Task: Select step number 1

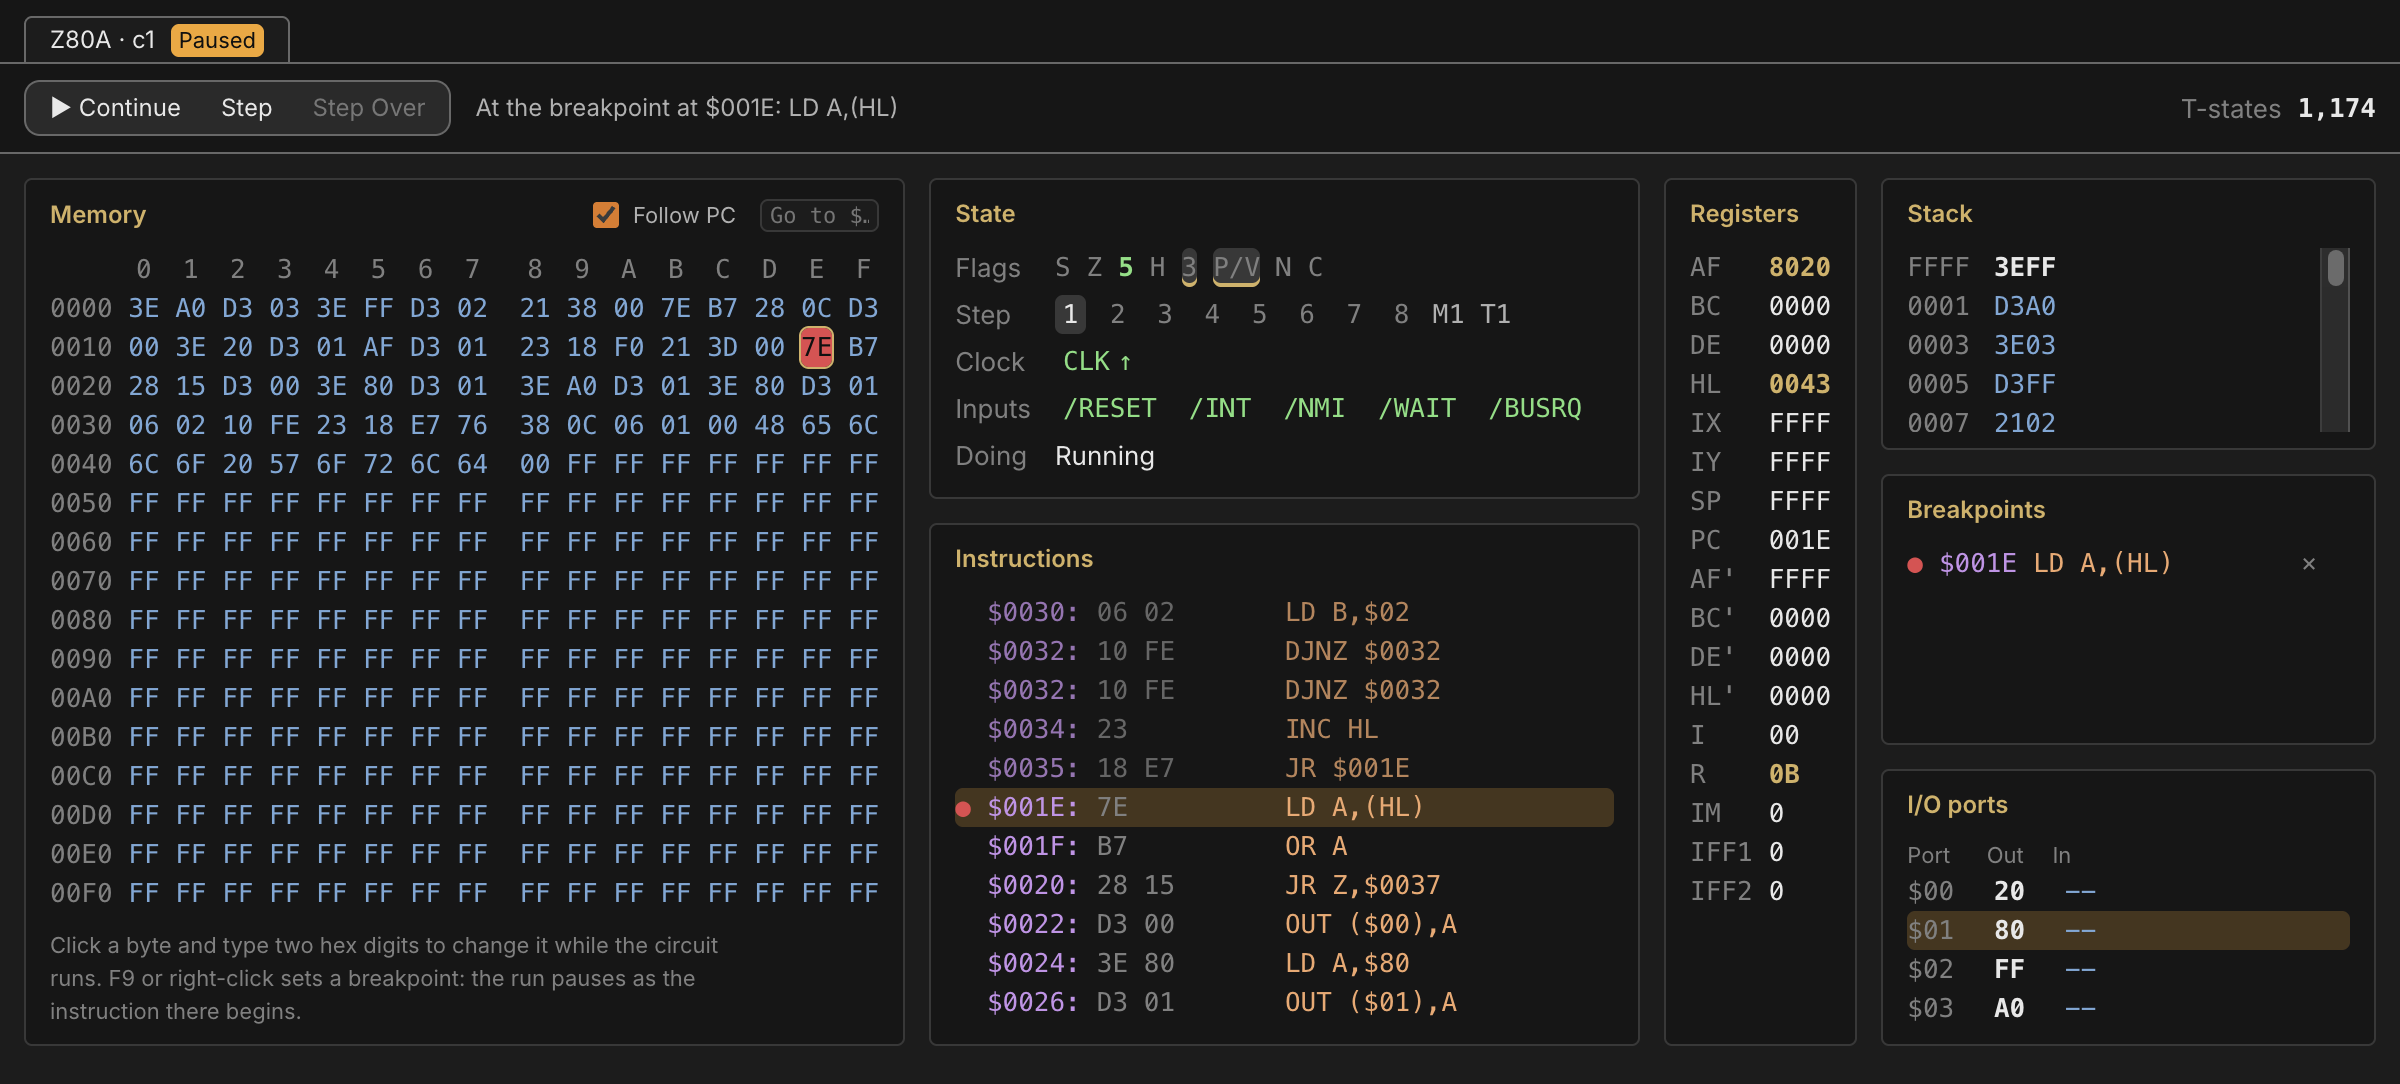Action: (x=1070, y=314)
